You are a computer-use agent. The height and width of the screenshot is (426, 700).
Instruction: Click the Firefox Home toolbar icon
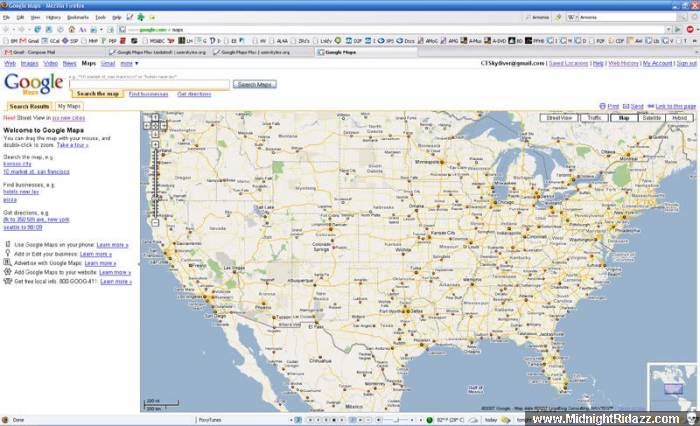(x=71, y=29)
